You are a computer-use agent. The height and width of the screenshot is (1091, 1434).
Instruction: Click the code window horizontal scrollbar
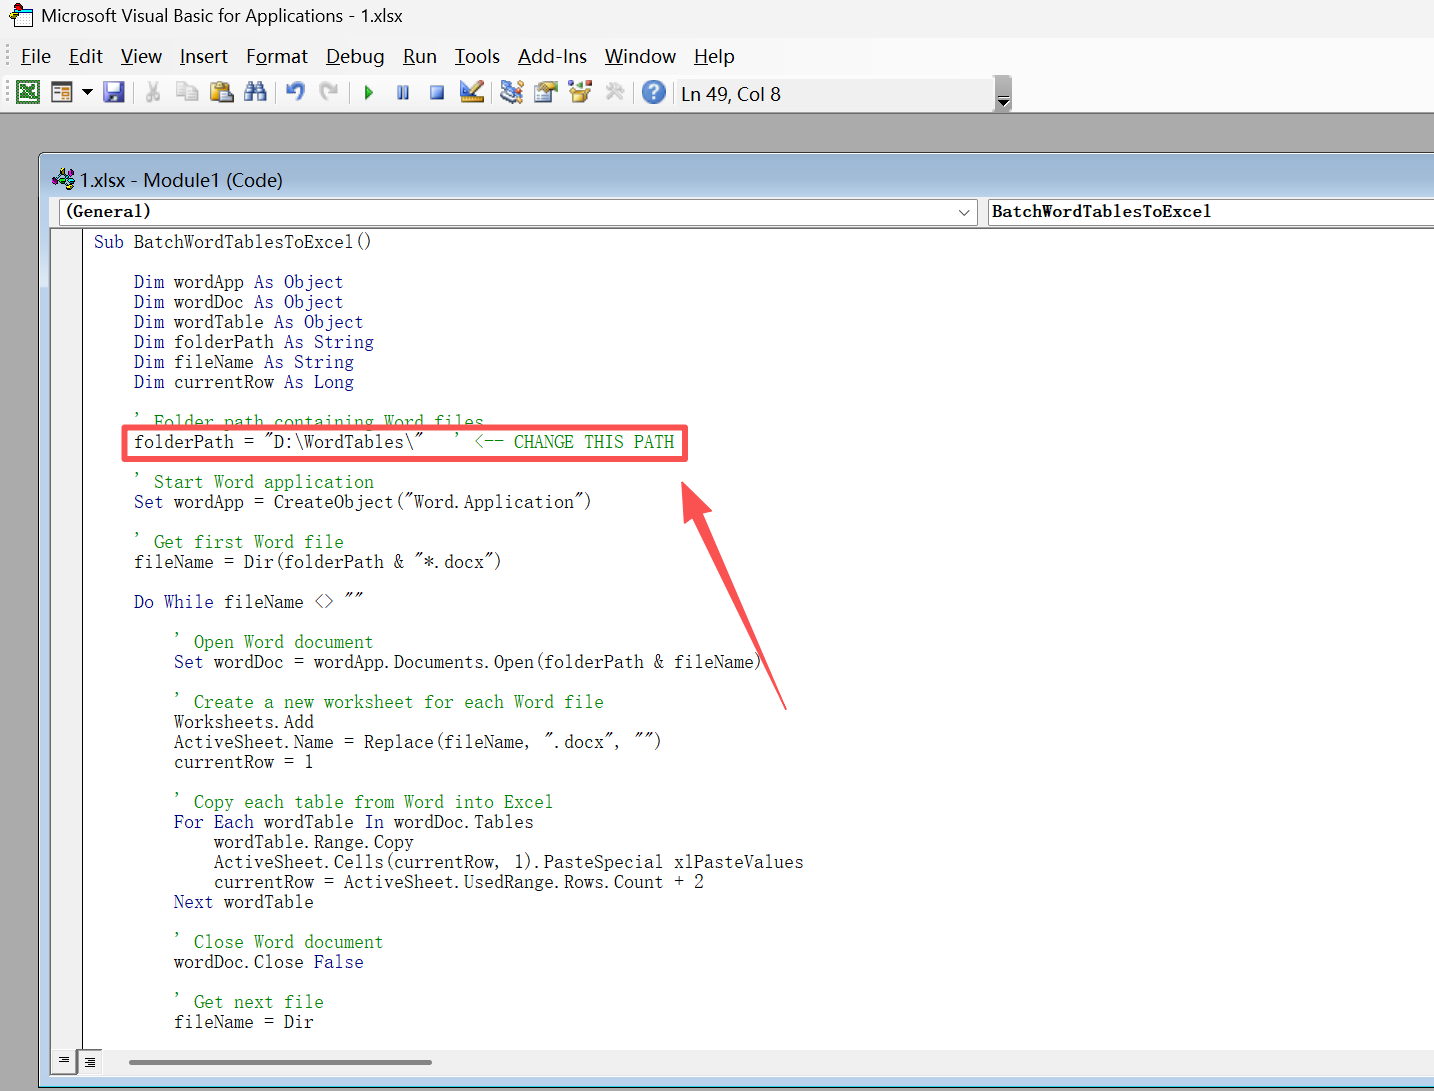point(280,1062)
